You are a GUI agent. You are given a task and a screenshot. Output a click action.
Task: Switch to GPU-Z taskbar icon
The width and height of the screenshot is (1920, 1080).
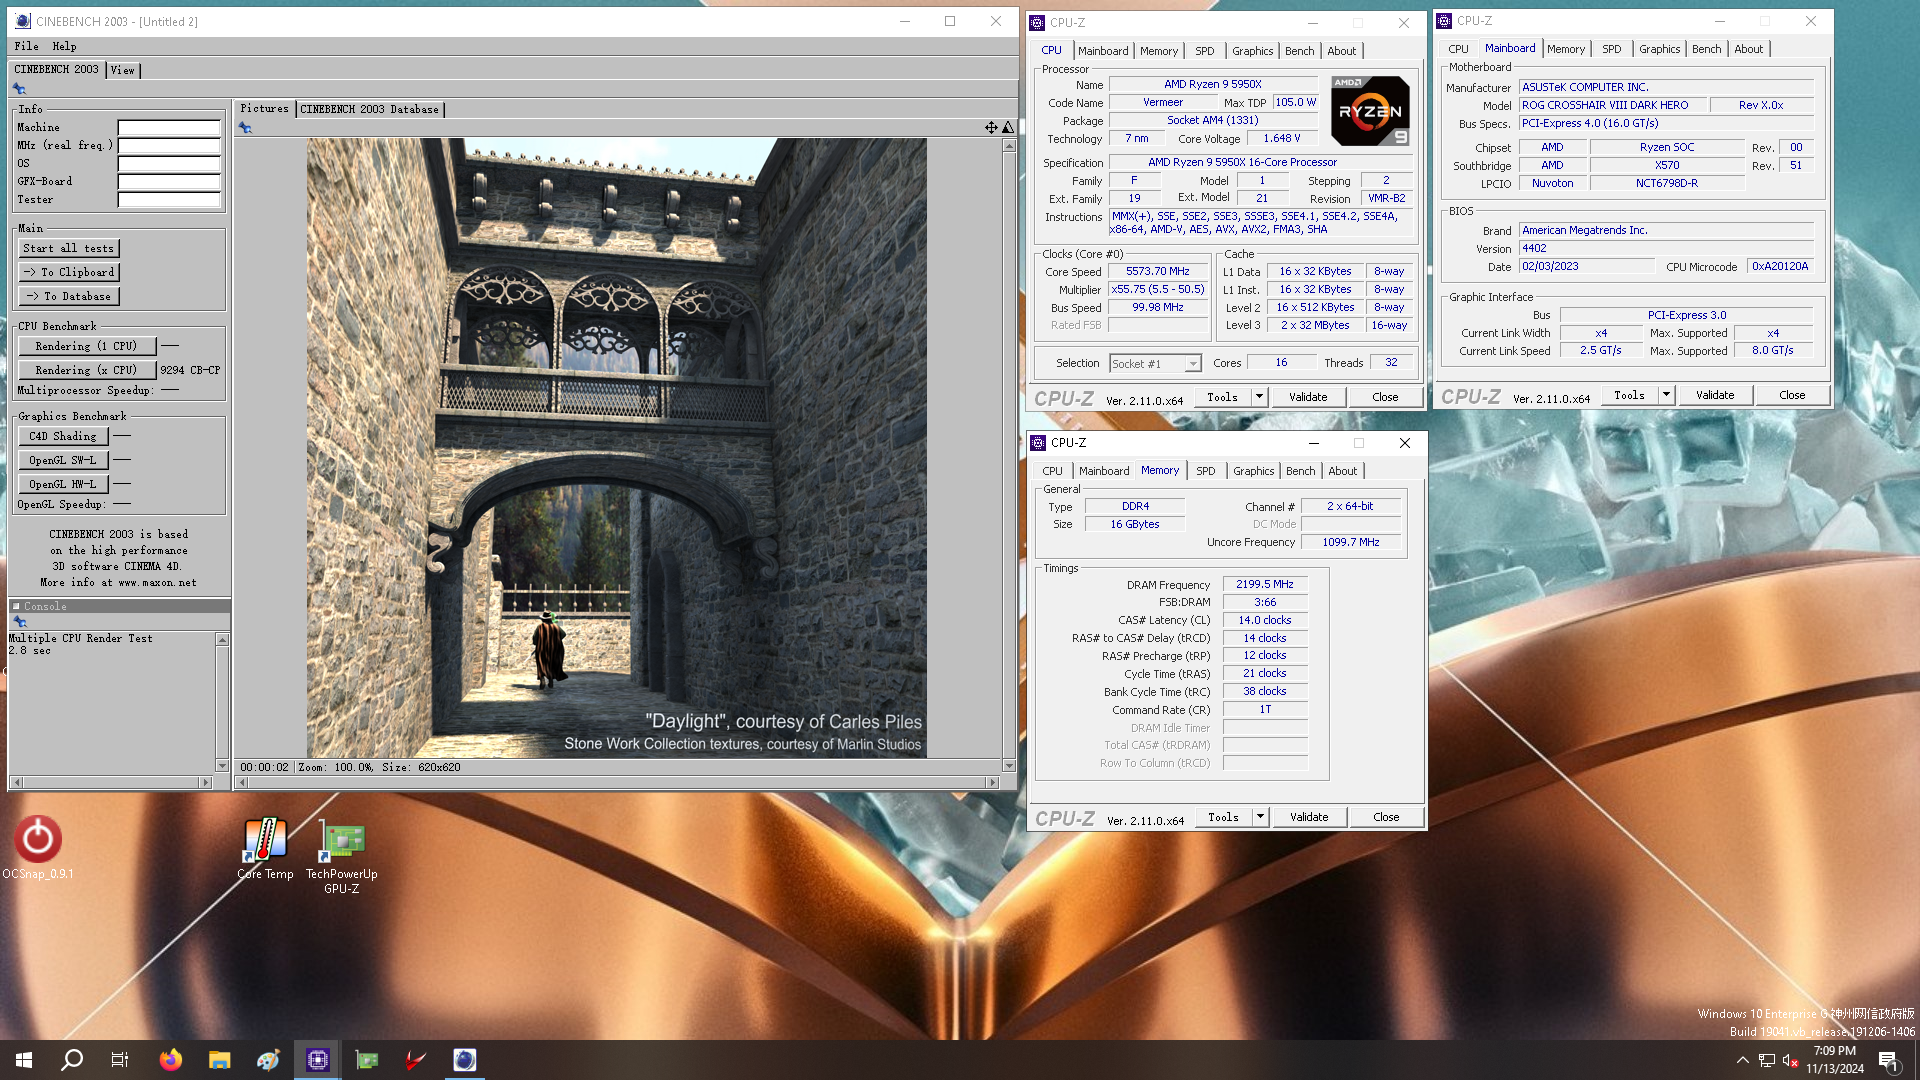[367, 1060]
